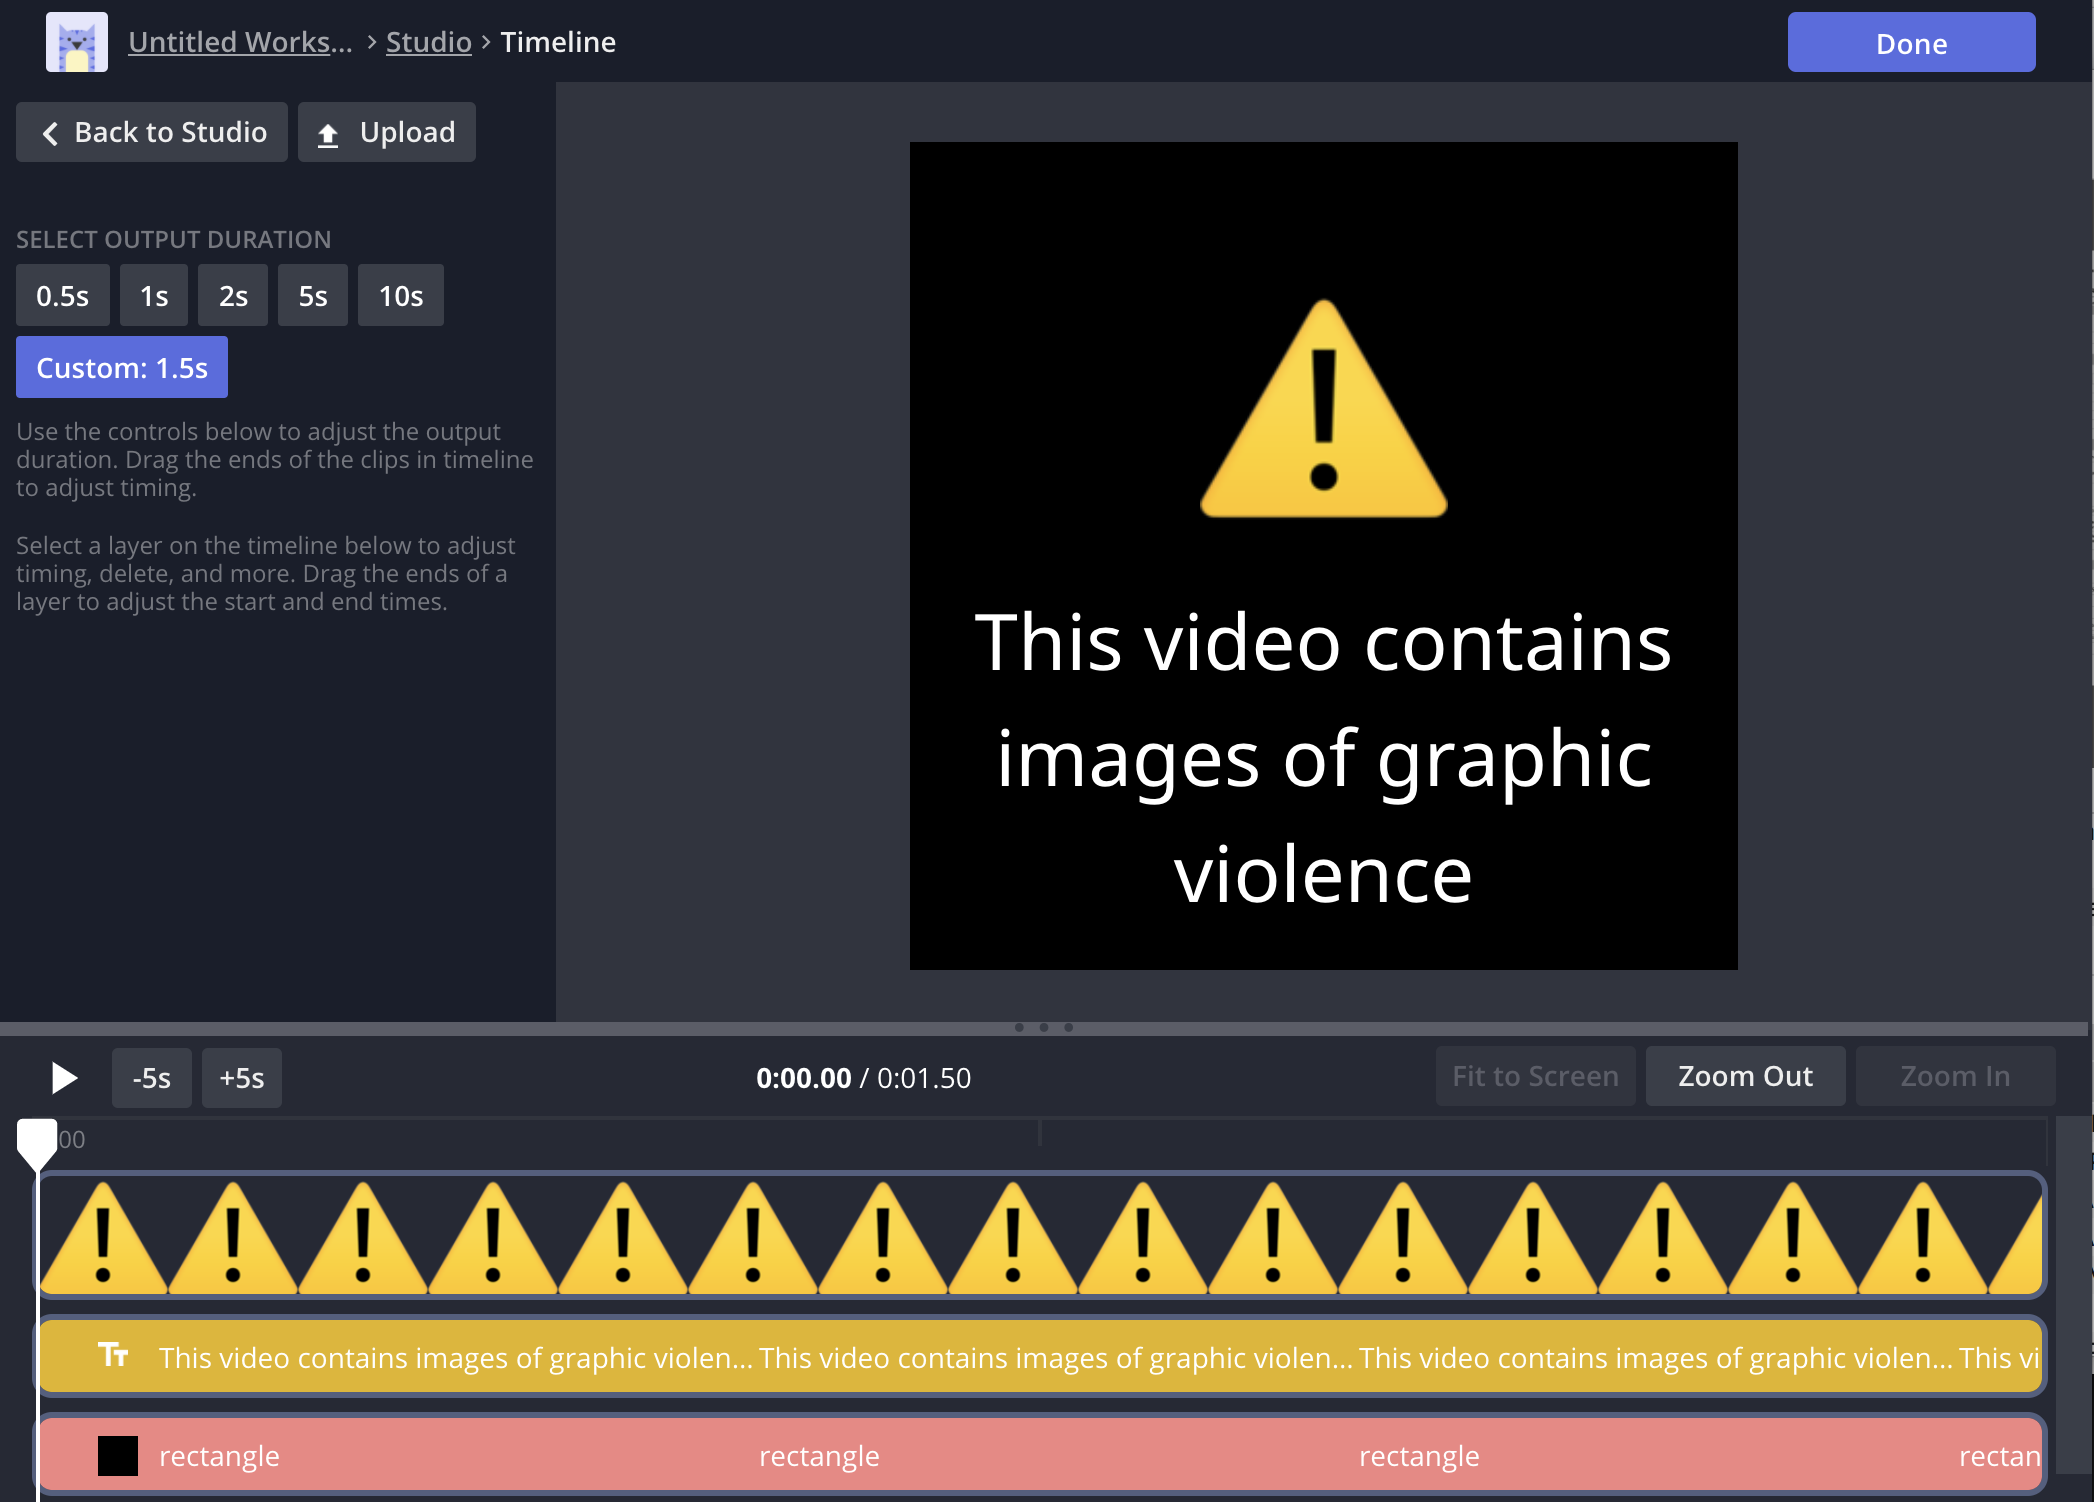Select the 0.5s duration preset
This screenshot has width=2094, height=1502.
pos(62,294)
